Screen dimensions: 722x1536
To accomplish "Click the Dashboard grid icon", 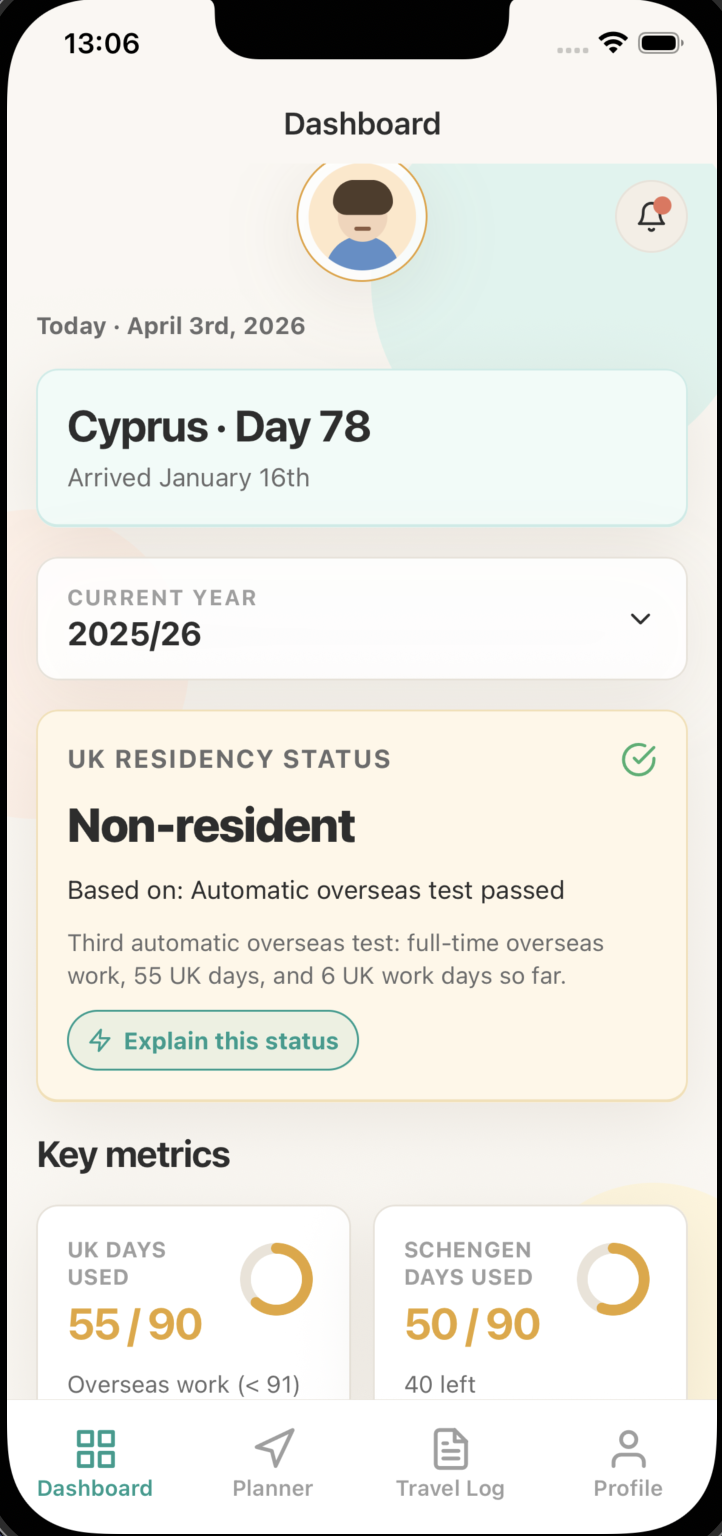I will [x=95, y=1448].
